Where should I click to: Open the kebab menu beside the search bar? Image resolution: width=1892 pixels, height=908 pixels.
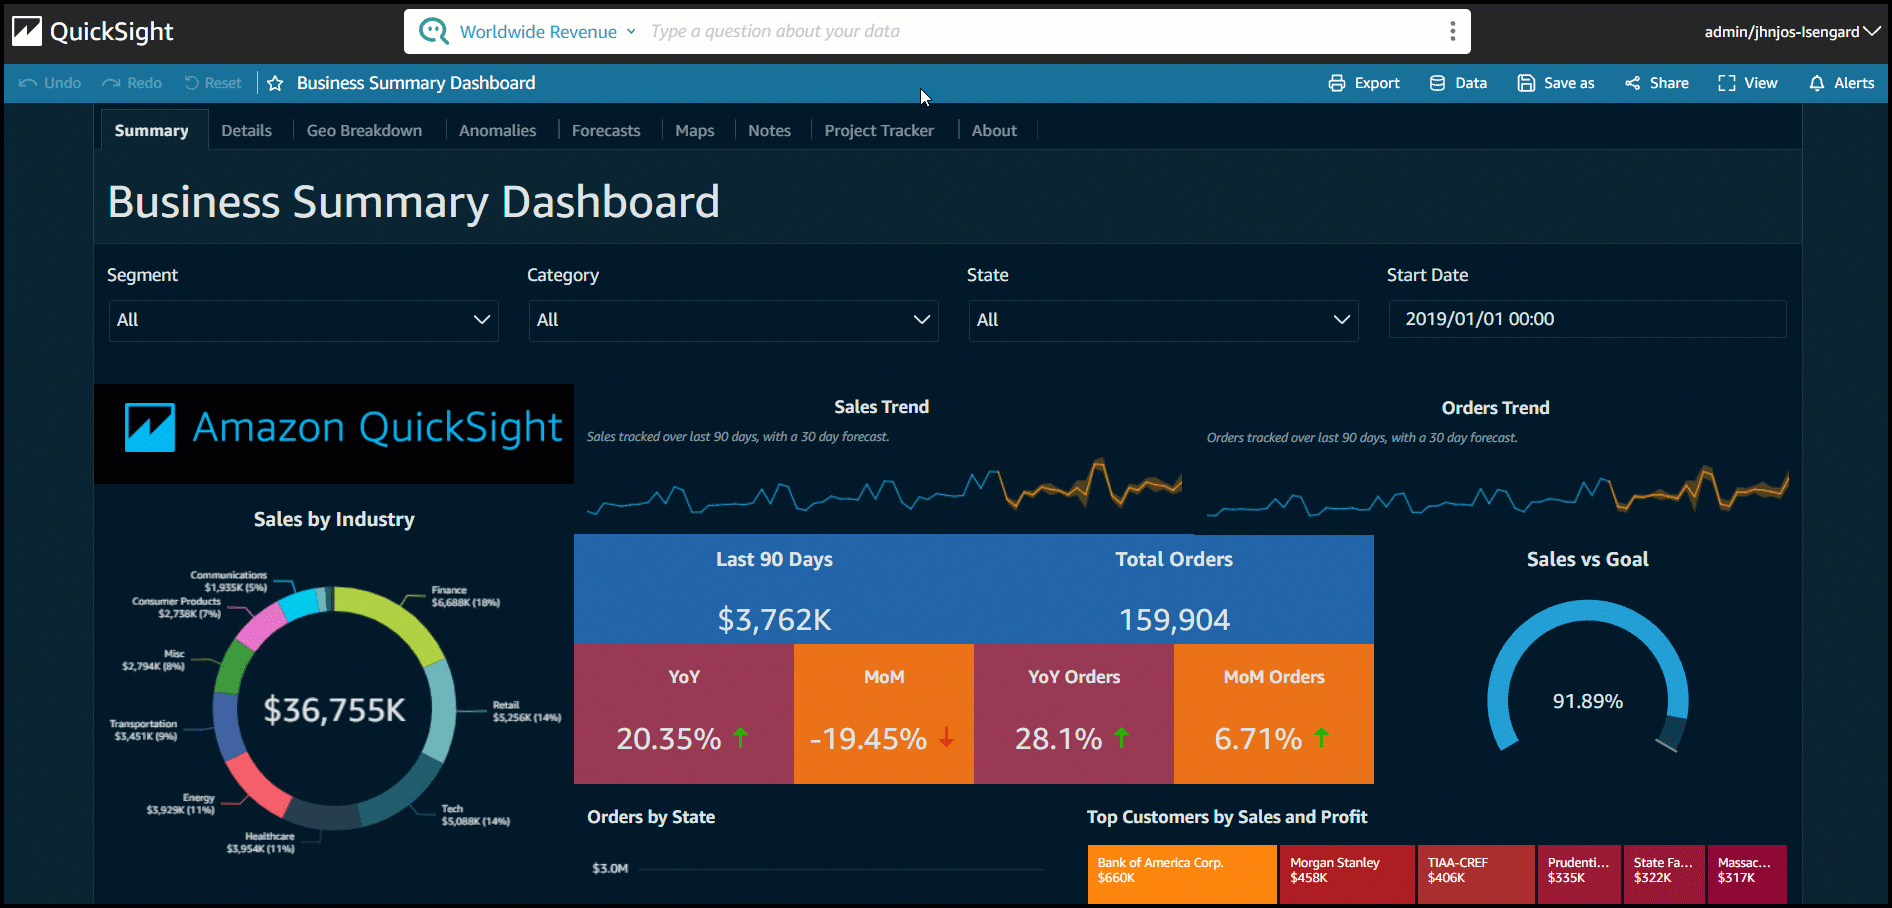[1452, 31]
